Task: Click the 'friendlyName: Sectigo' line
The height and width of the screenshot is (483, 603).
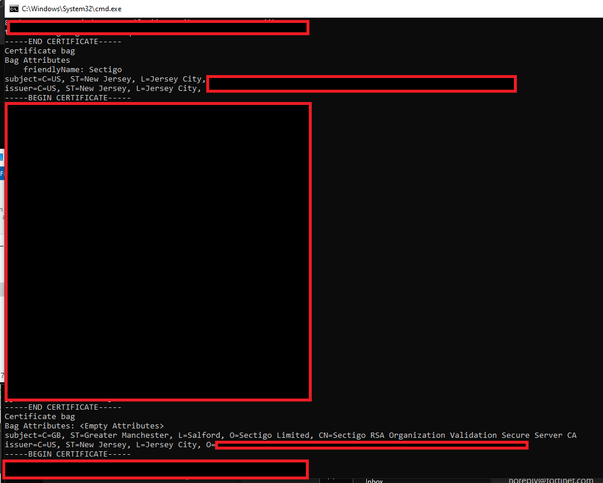Action: [73, 70]
